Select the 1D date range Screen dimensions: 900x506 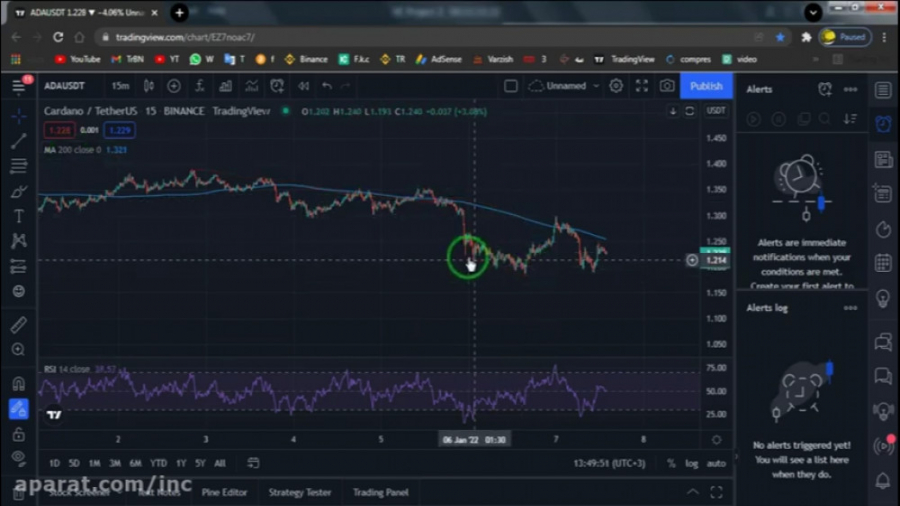click(55, 463)
